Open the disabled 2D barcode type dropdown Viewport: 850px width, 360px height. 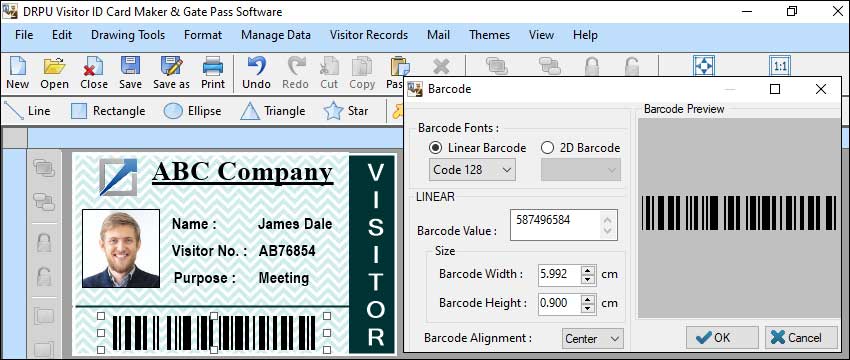pyautogui.click(x=581, y=170)
